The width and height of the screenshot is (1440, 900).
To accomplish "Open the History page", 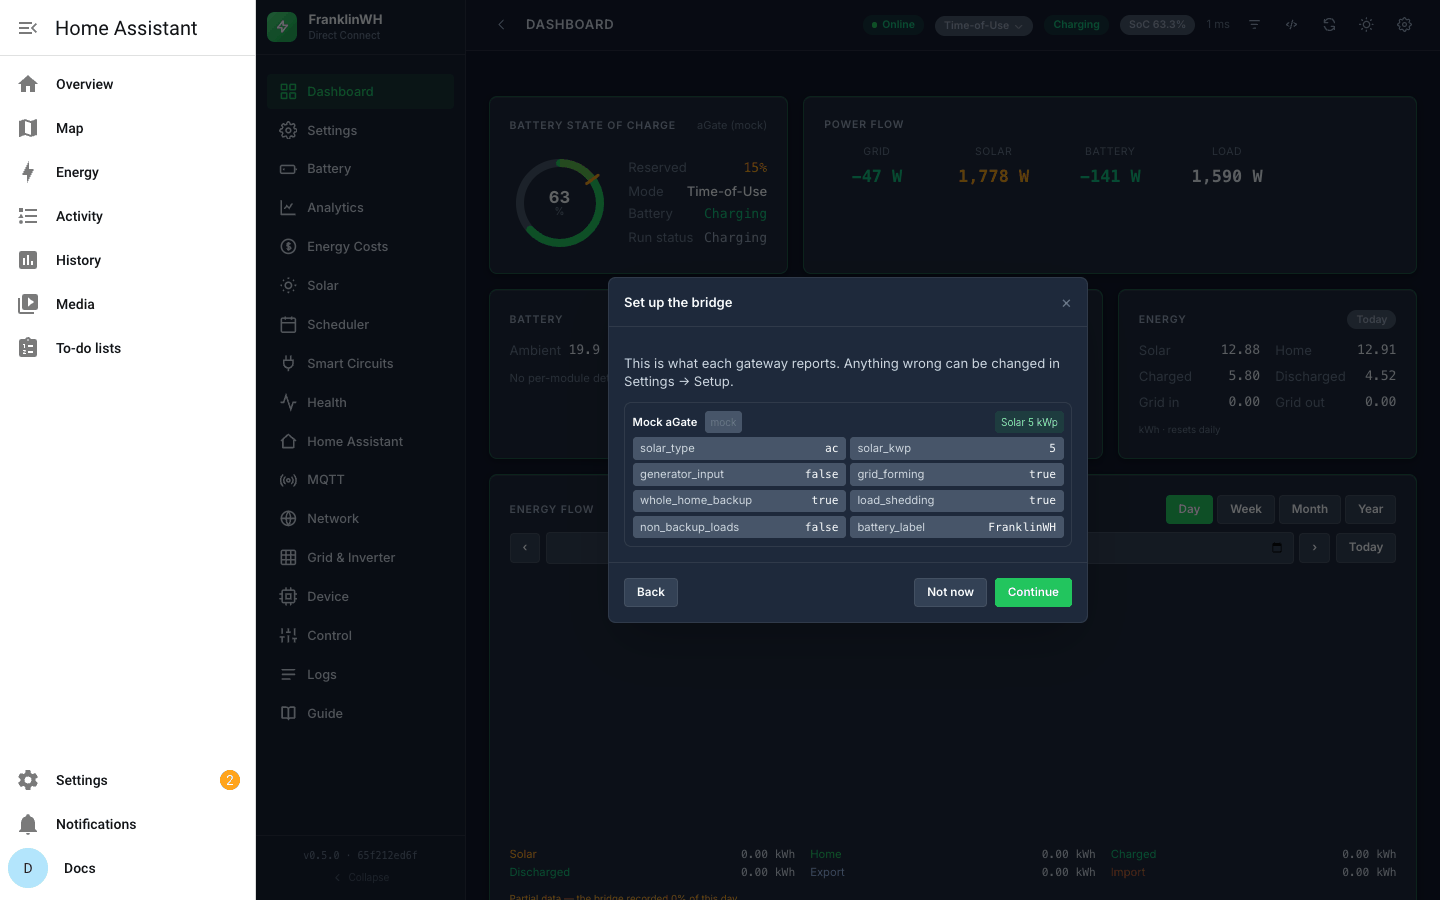I will (128, 260).
